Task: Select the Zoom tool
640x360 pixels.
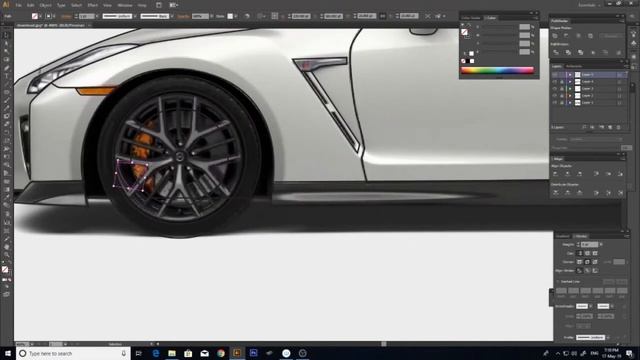Action: (x=6, y=255)
